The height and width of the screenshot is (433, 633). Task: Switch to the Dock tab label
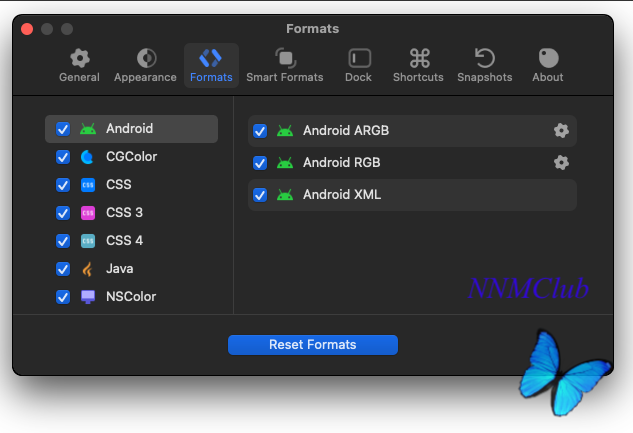(358, 77)
